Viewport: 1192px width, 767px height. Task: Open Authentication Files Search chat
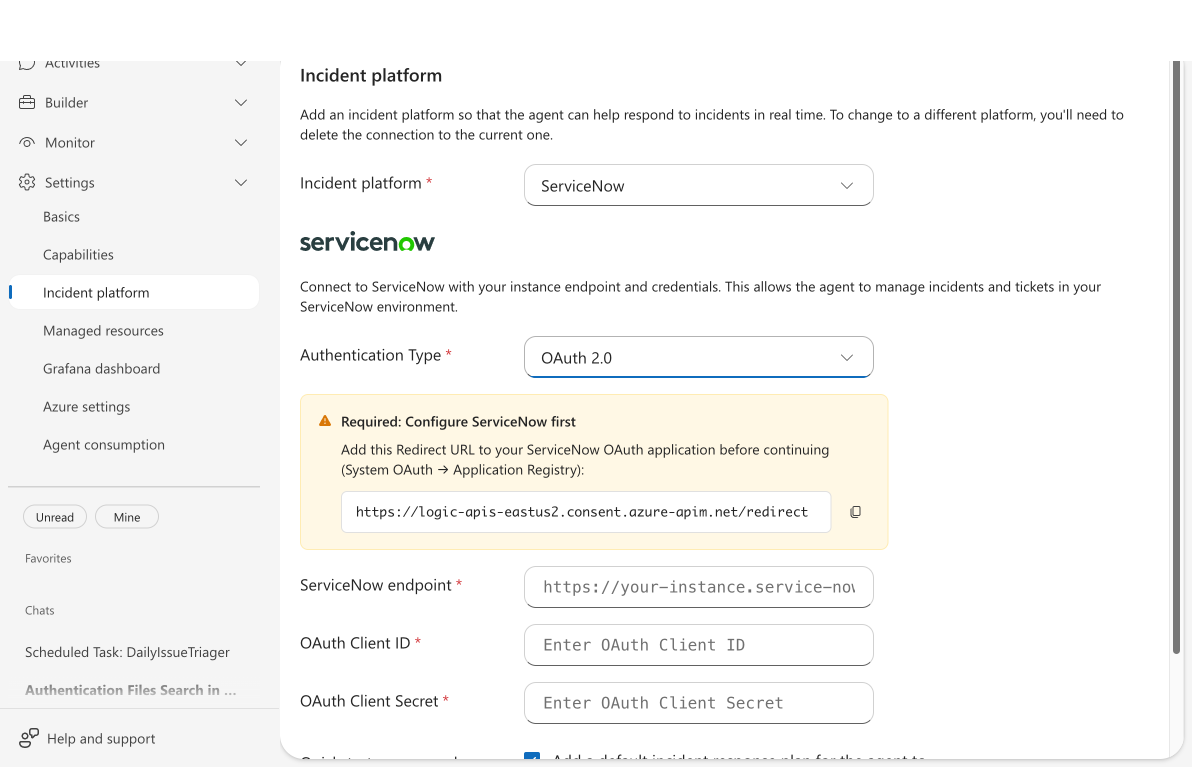pyautogui.click(x=131, y=690)
